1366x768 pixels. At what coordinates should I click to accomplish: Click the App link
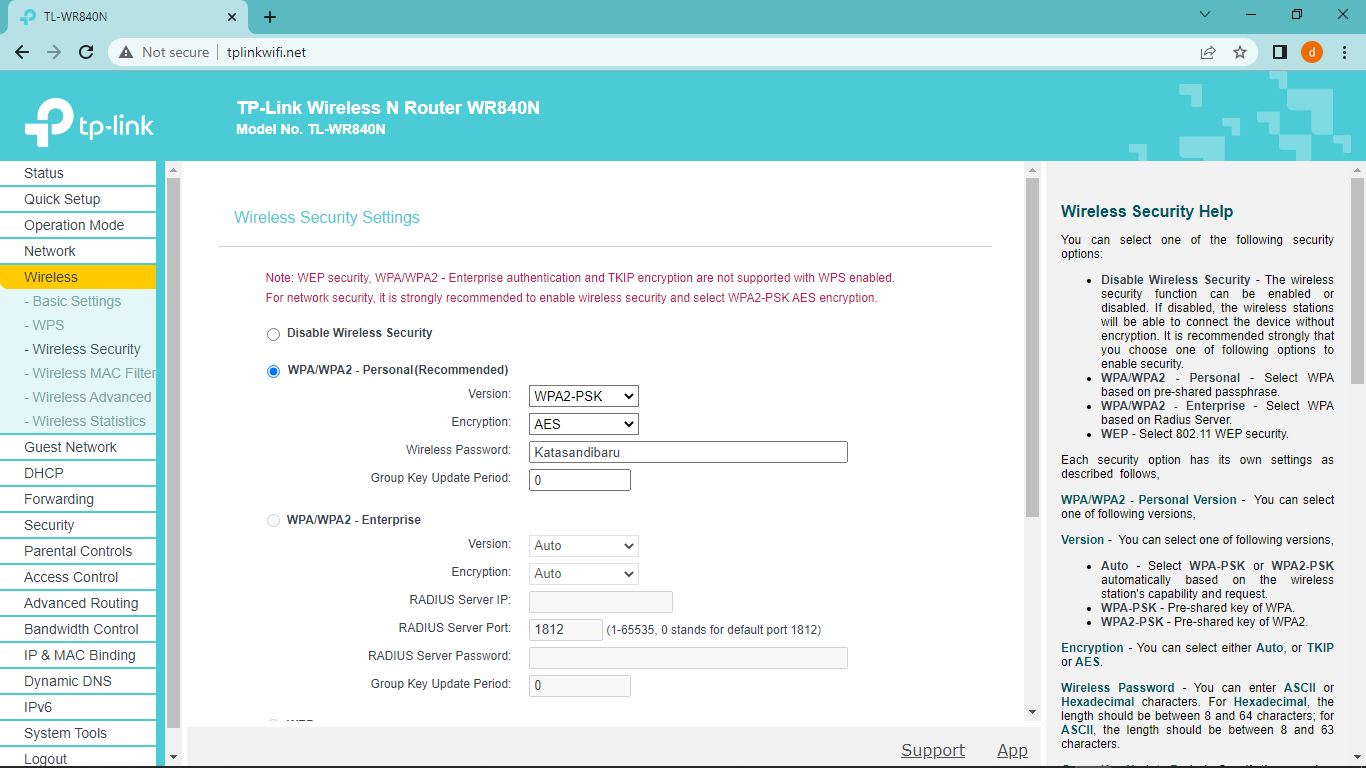[1012, 750]
